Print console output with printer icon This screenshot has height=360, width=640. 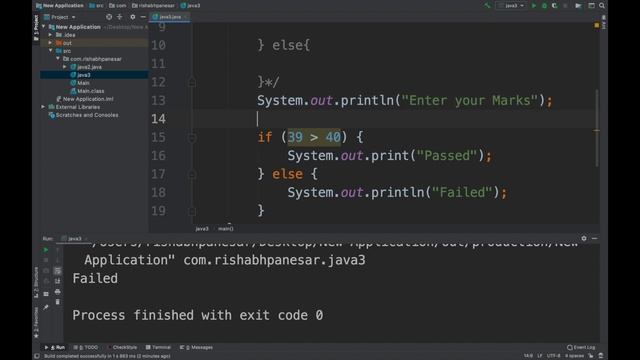pos(58,292)
